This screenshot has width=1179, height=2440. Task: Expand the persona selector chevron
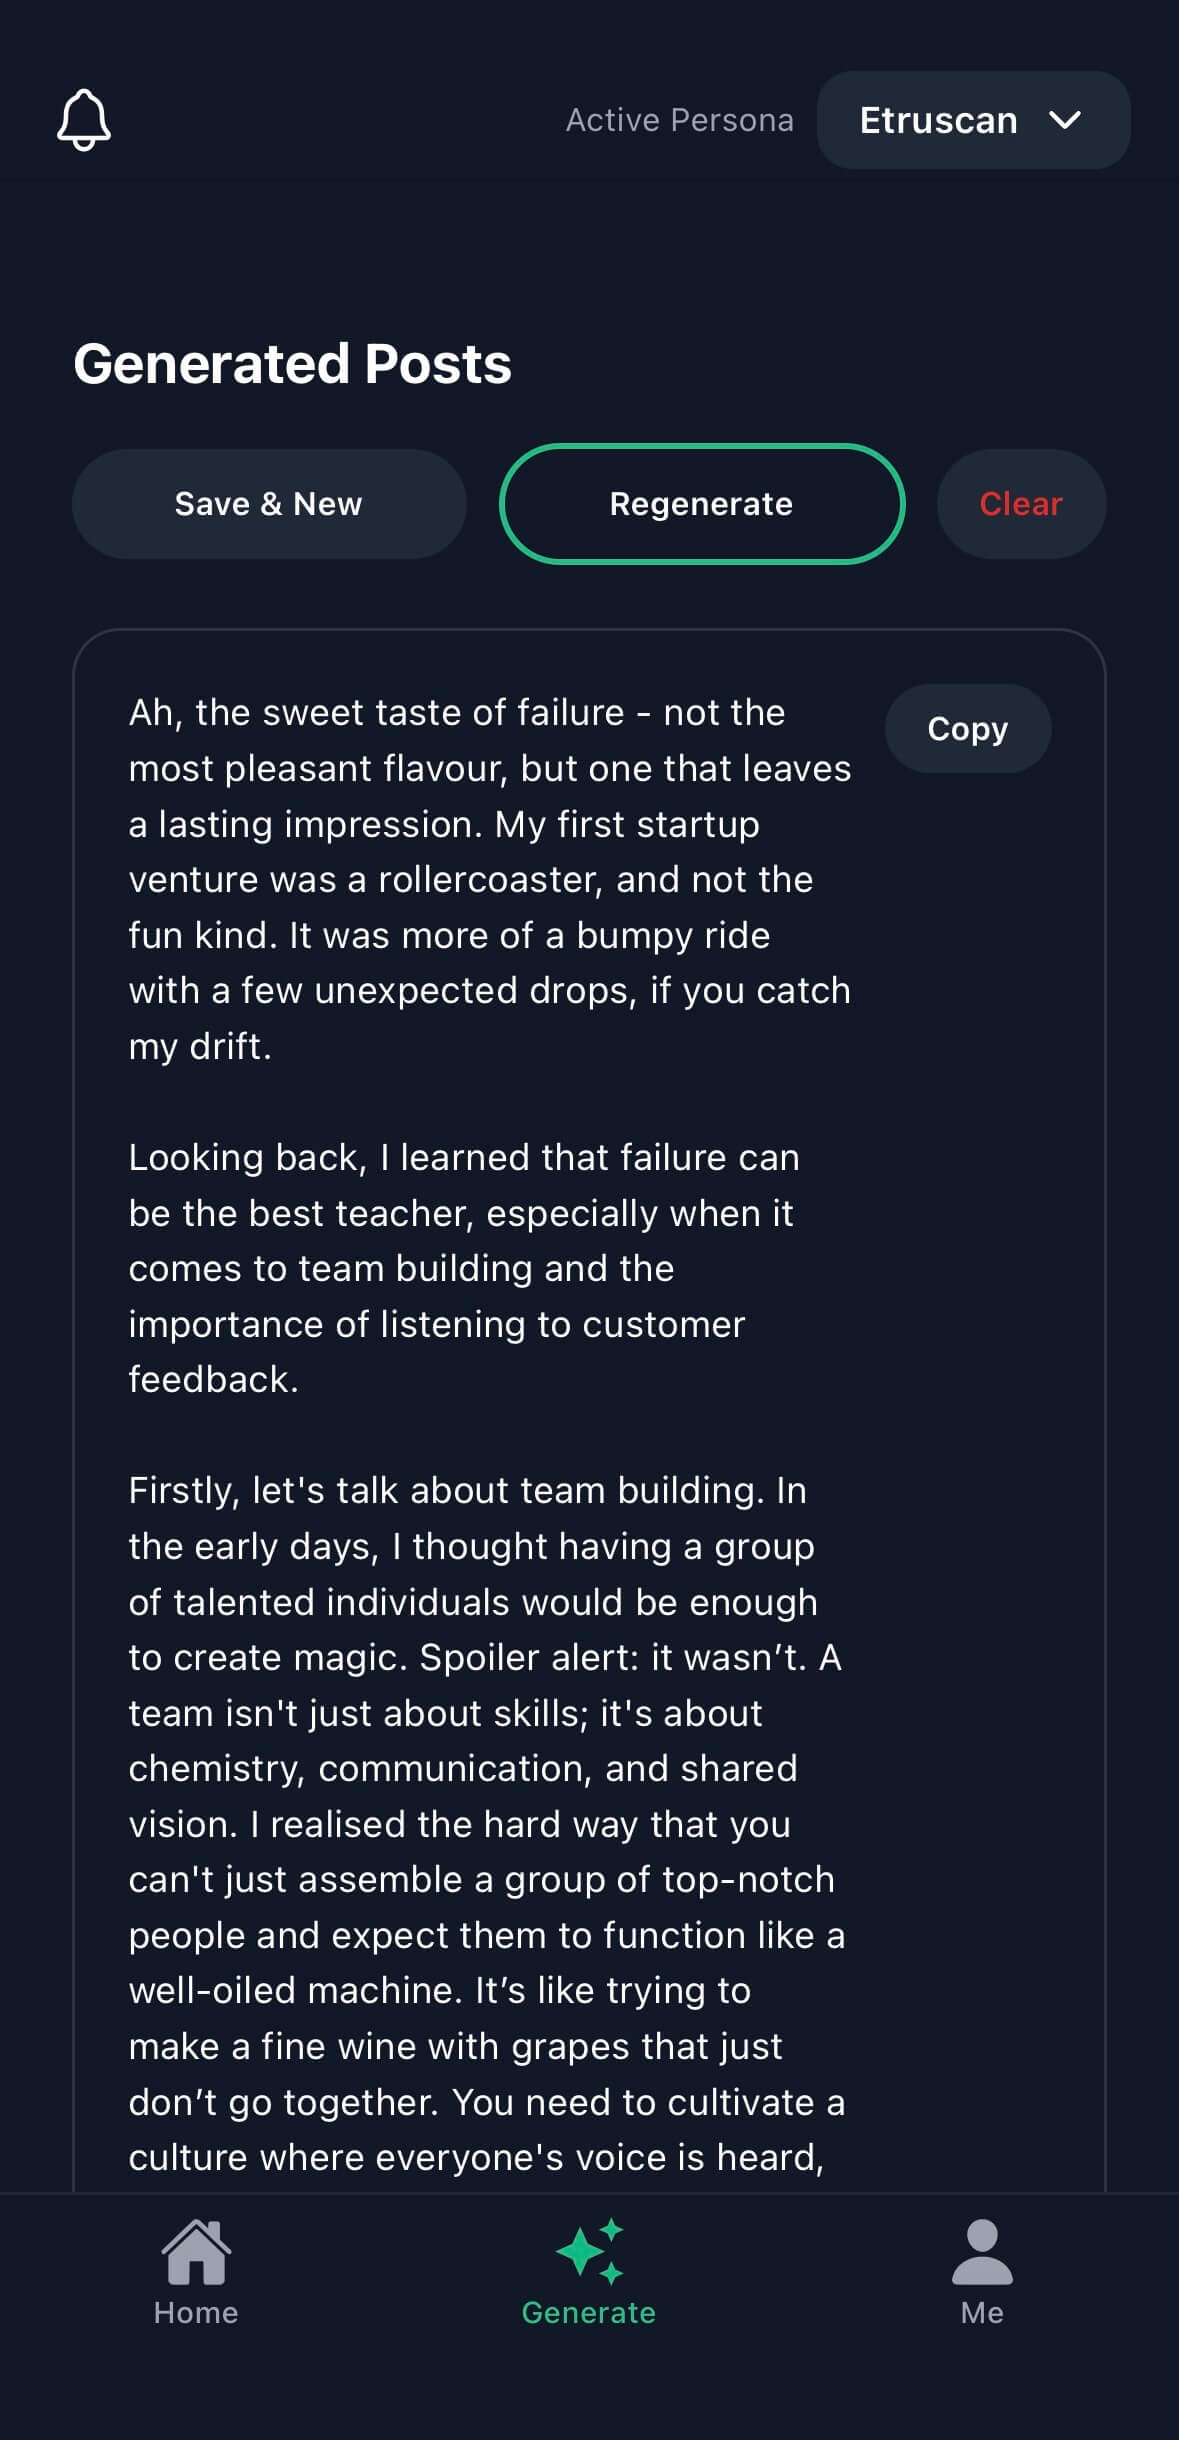click(x=1067, y=120)
